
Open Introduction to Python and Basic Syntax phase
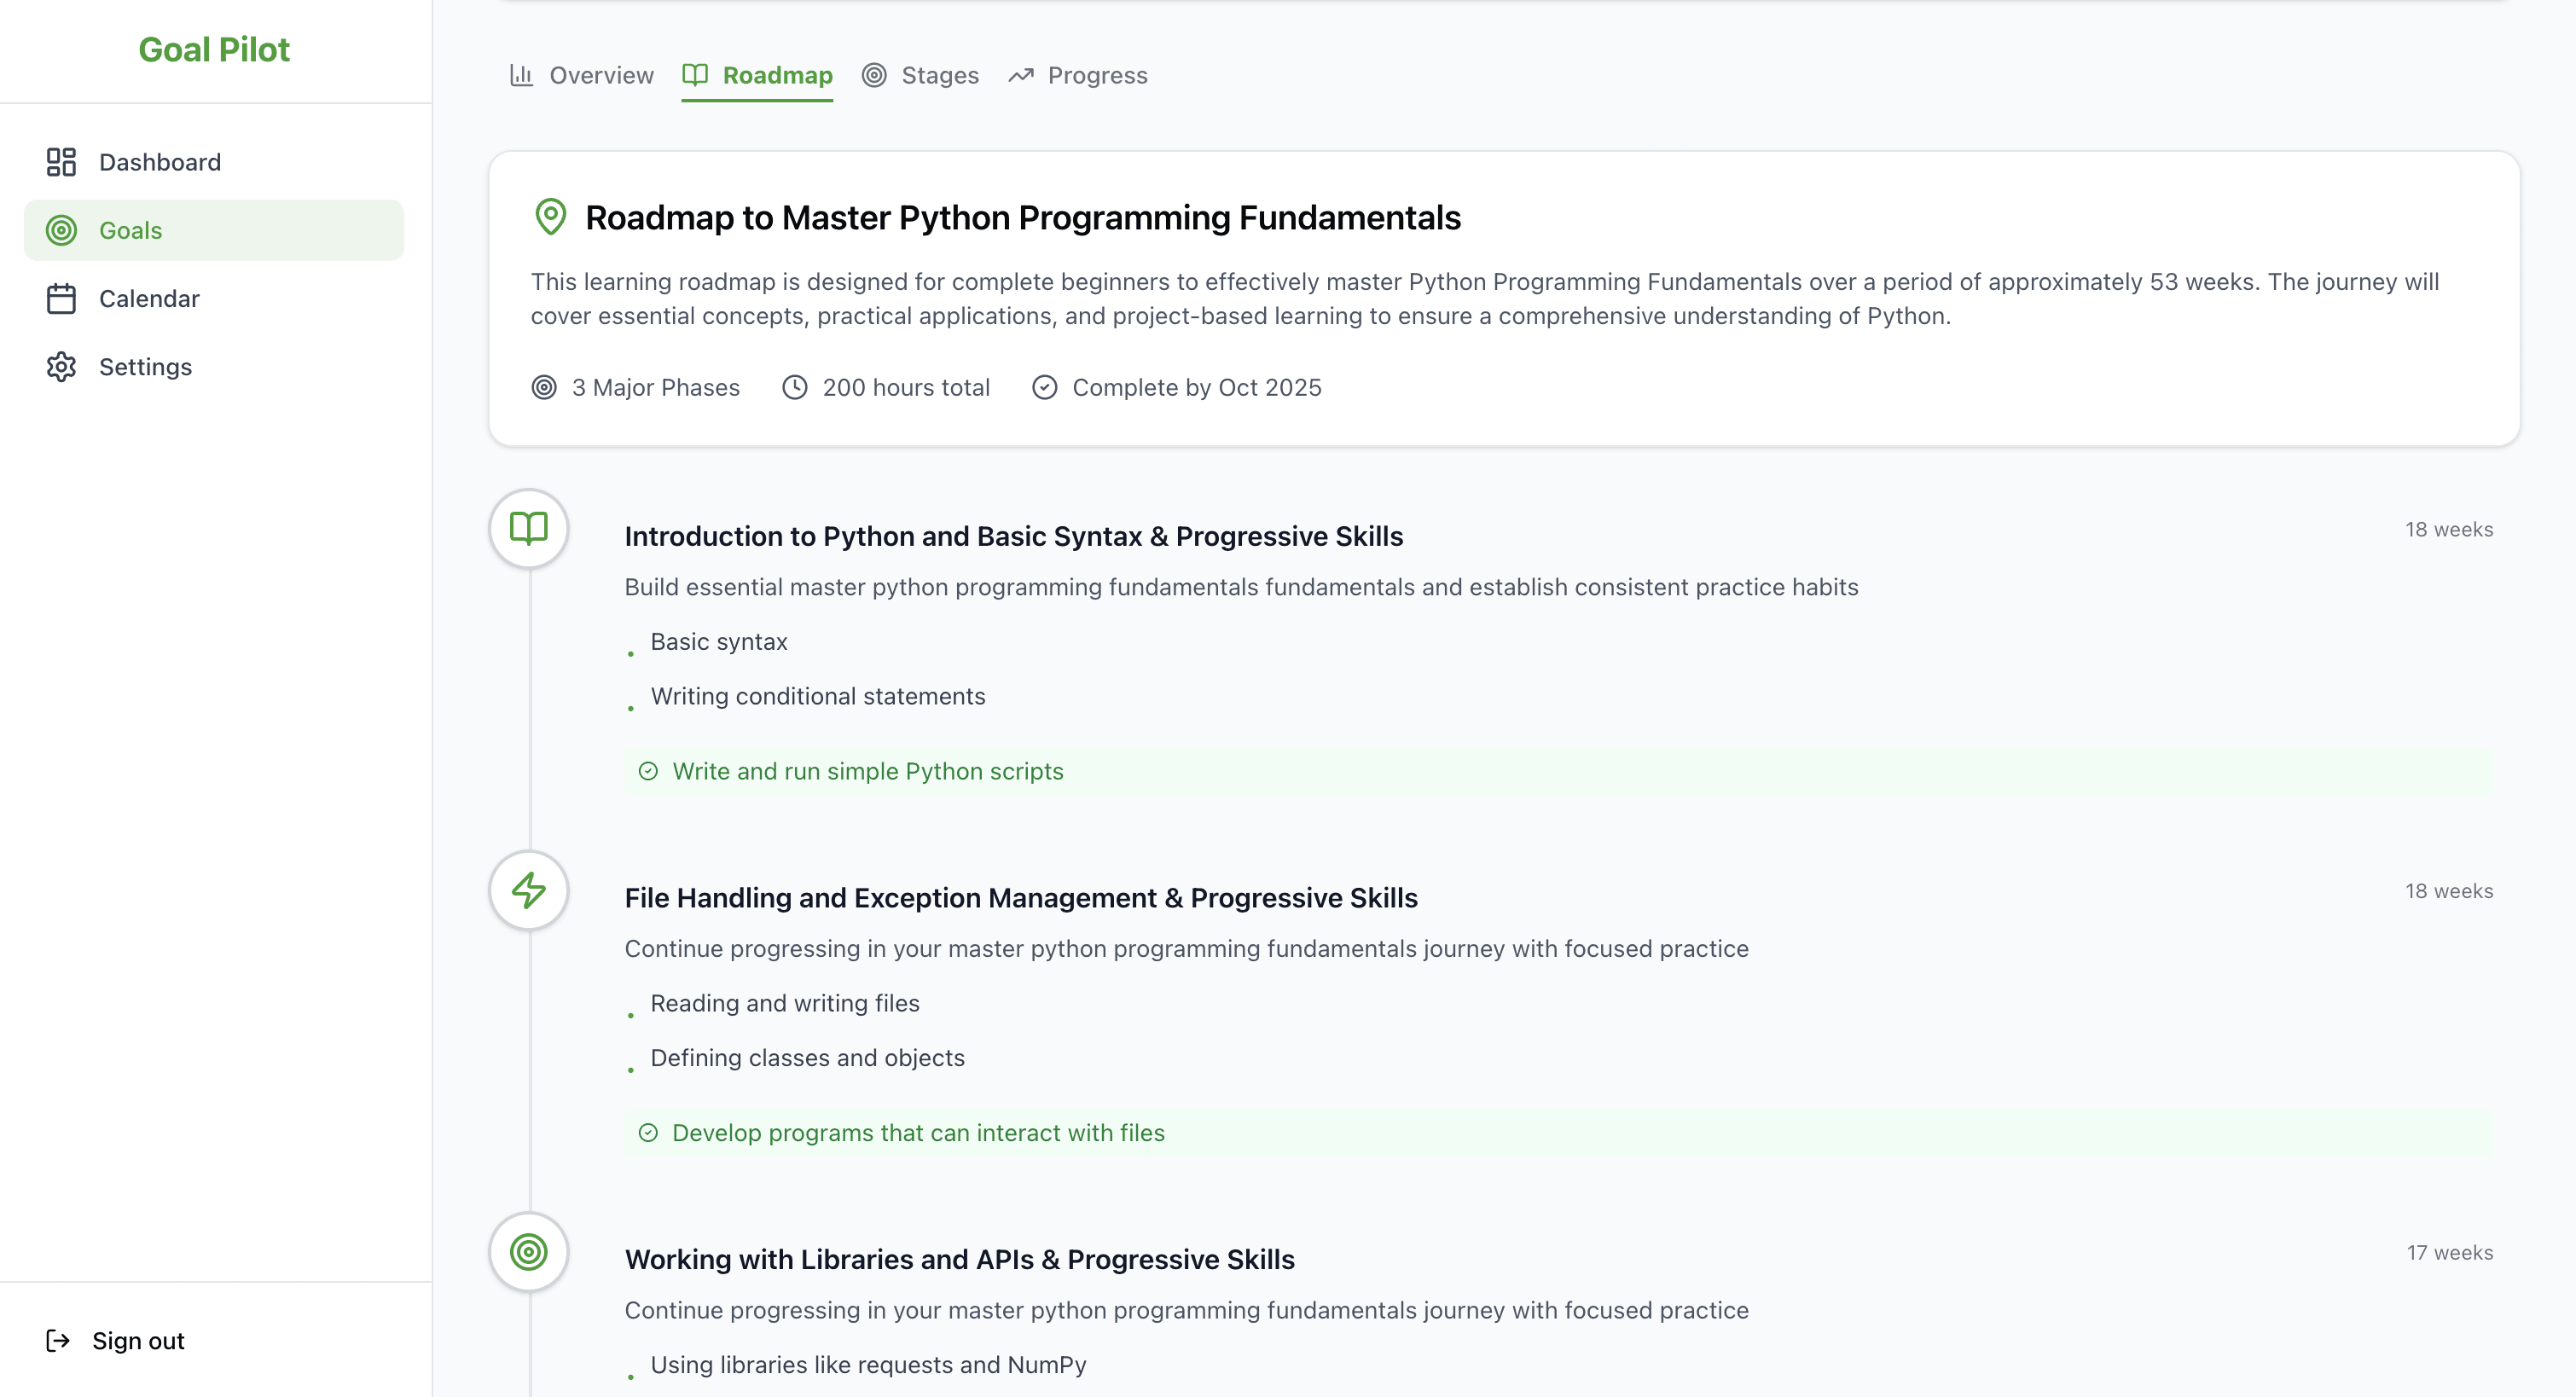1014,536
